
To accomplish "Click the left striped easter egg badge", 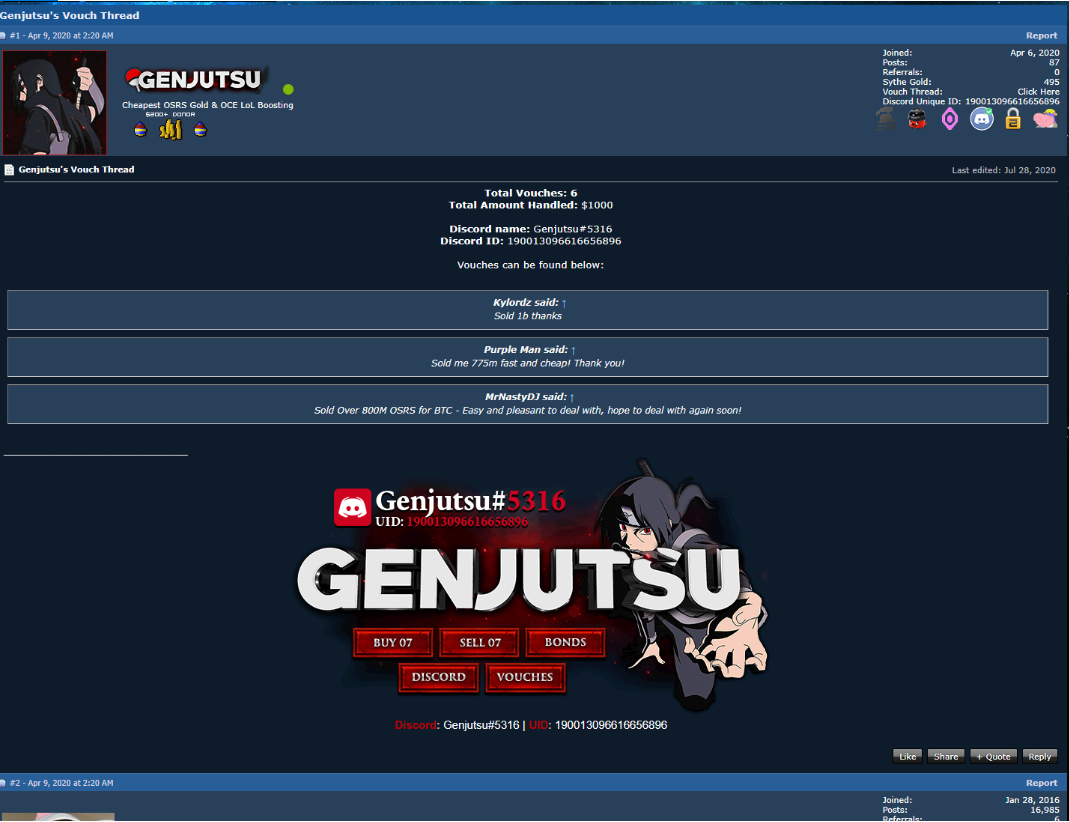I will point(140,130).
